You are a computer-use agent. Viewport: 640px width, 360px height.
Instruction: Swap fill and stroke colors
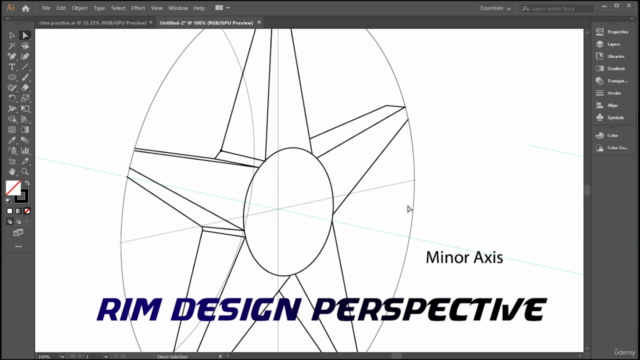(27, 183)
